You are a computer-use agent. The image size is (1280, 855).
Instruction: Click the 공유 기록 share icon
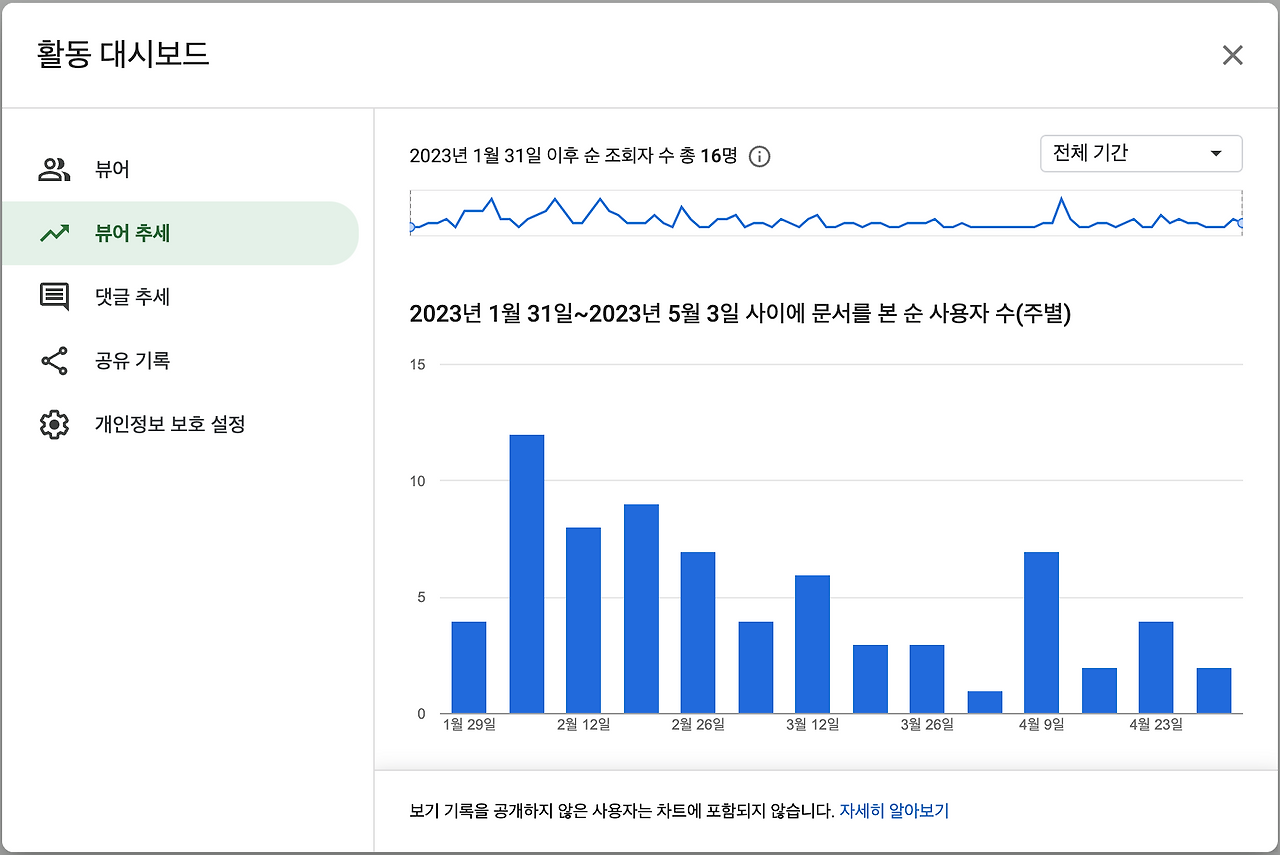53,360
